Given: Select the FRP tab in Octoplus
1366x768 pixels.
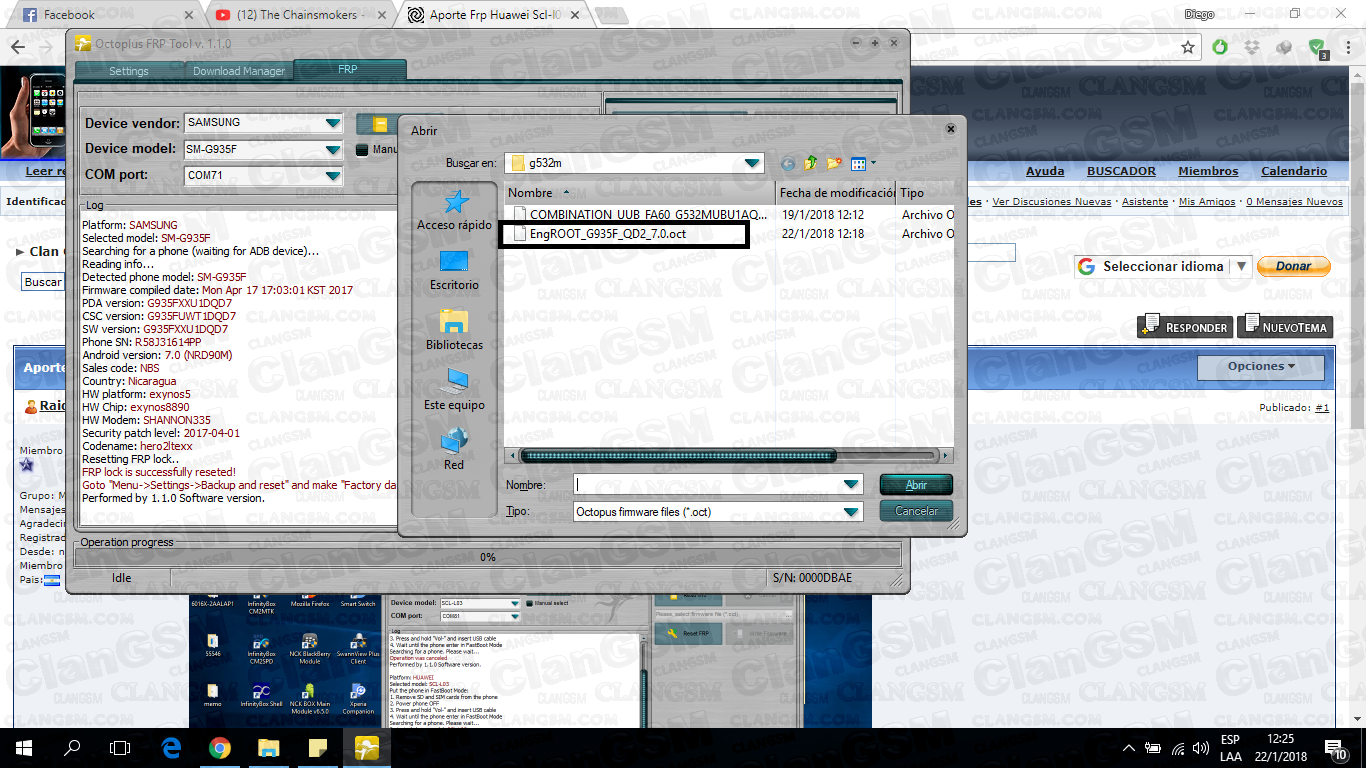Looking at the screenshot, I should coord(348,70).
